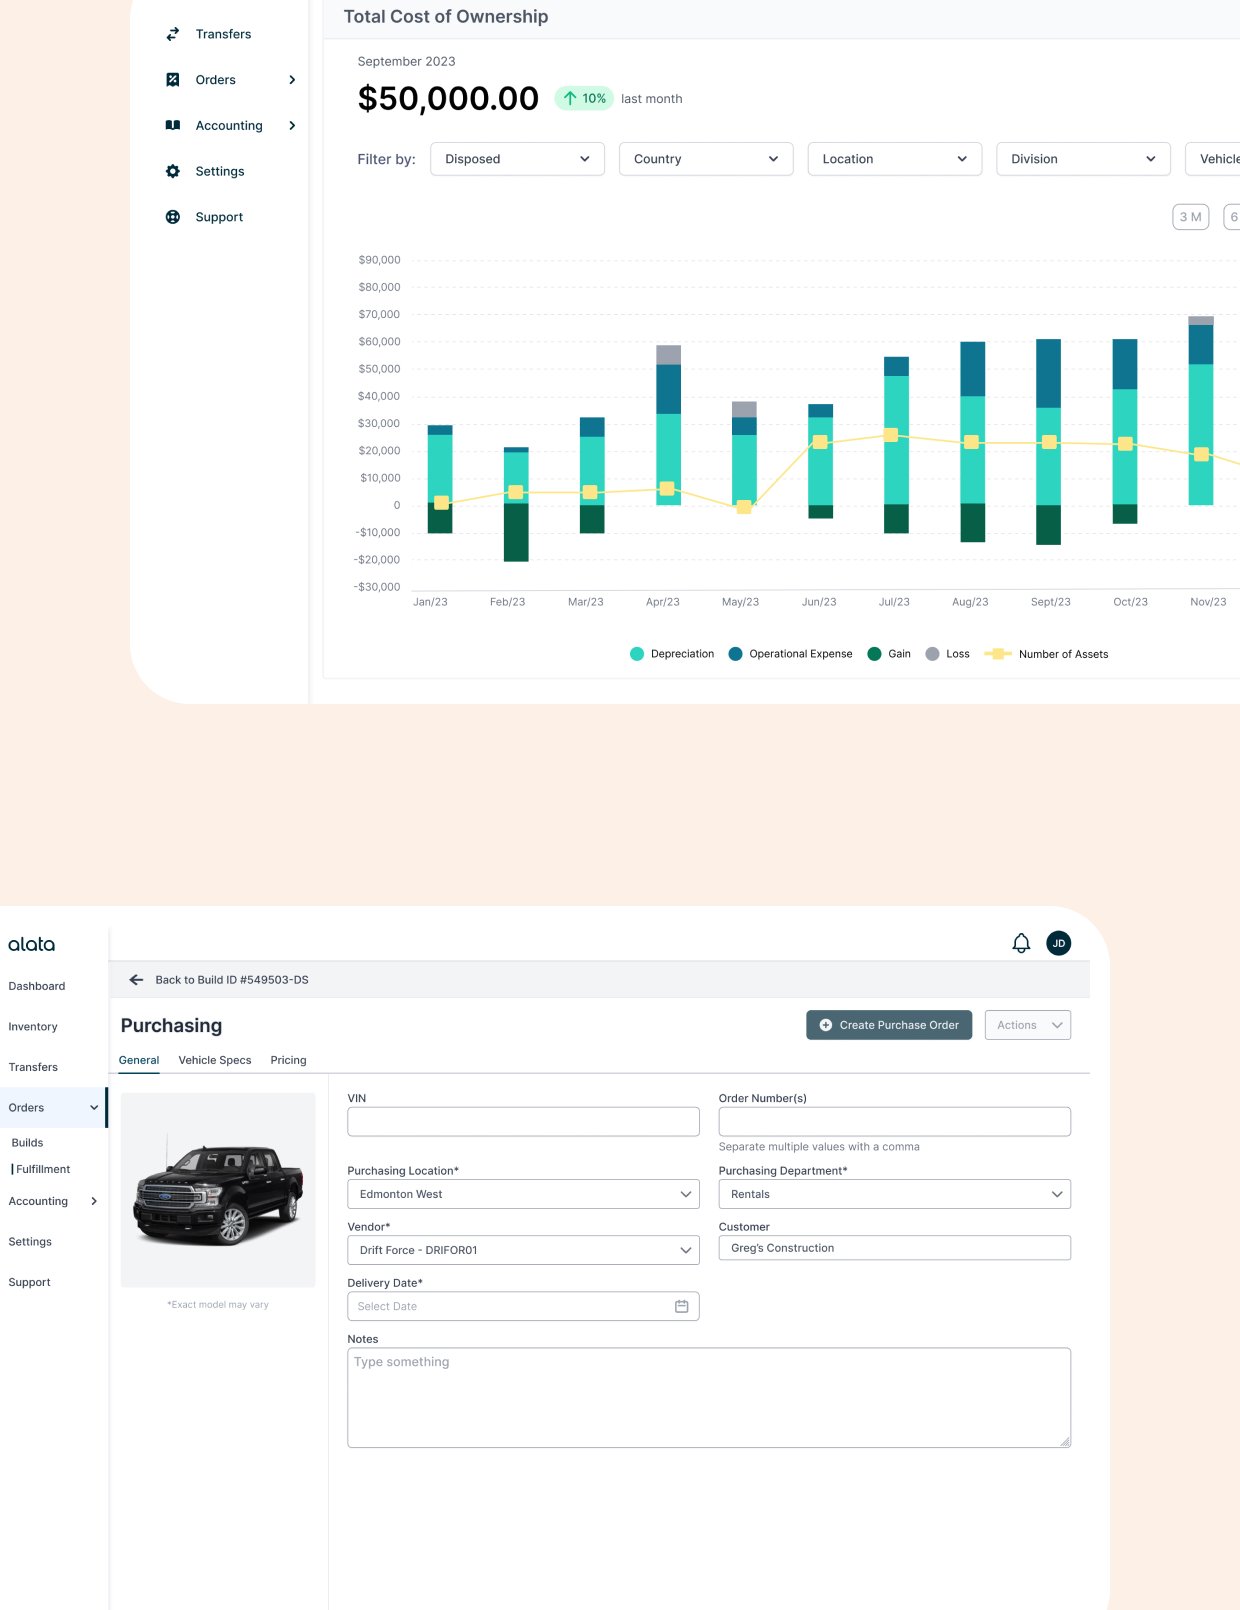Click the green up-arrow 10% badge

coord(584,98)
